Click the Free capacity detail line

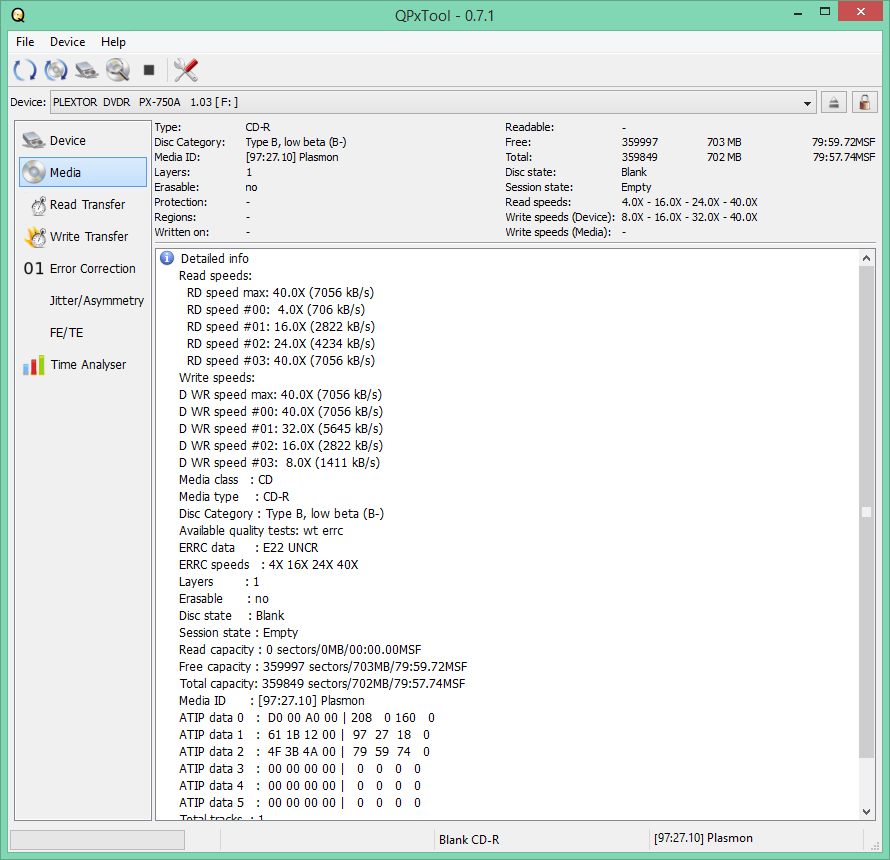coord(323,666)
